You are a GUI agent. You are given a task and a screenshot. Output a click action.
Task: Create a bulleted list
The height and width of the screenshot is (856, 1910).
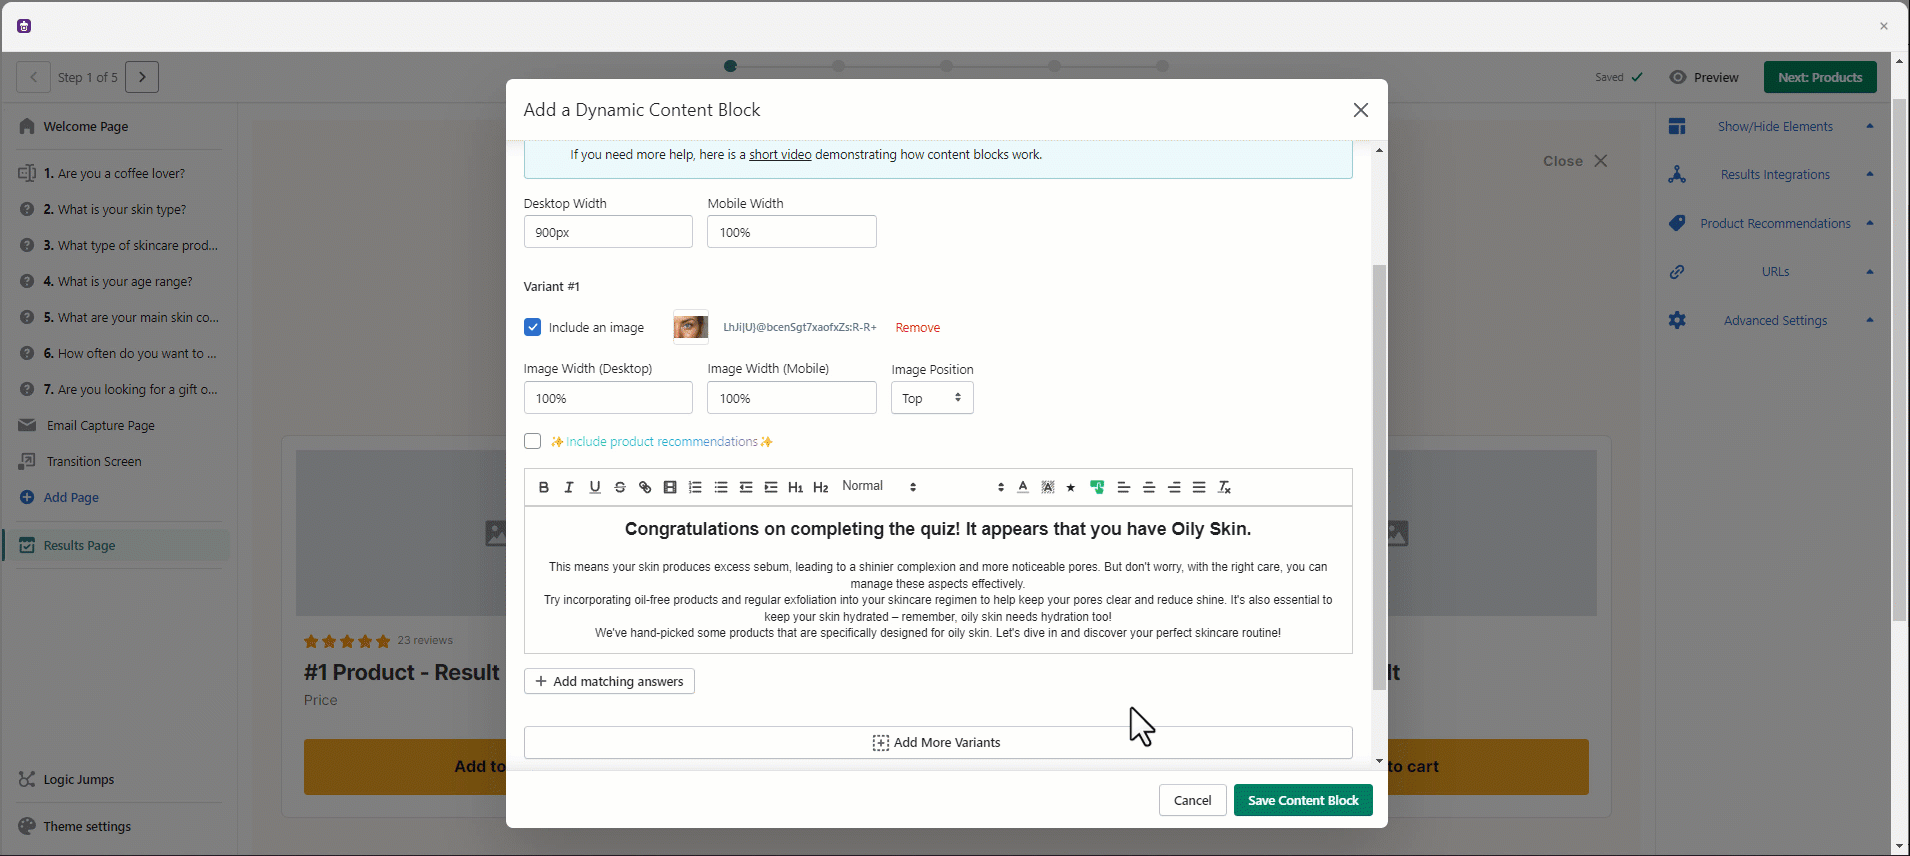click(x=720, y=487)
